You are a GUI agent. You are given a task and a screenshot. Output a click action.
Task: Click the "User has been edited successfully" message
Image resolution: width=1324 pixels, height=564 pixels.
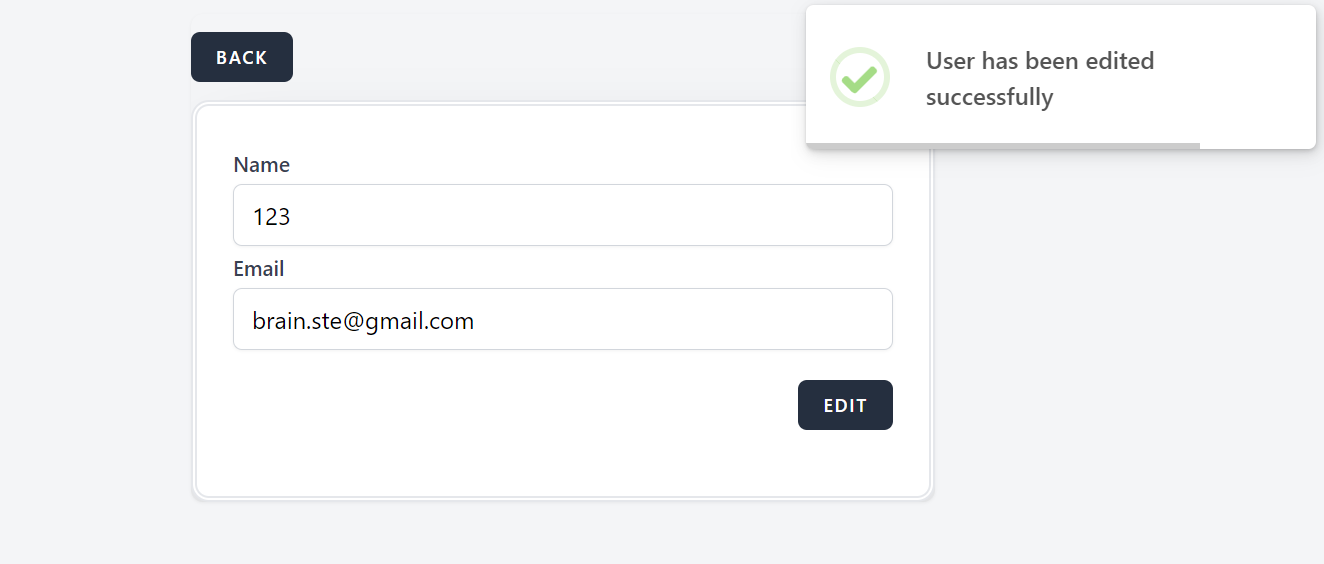[1039, 79]
